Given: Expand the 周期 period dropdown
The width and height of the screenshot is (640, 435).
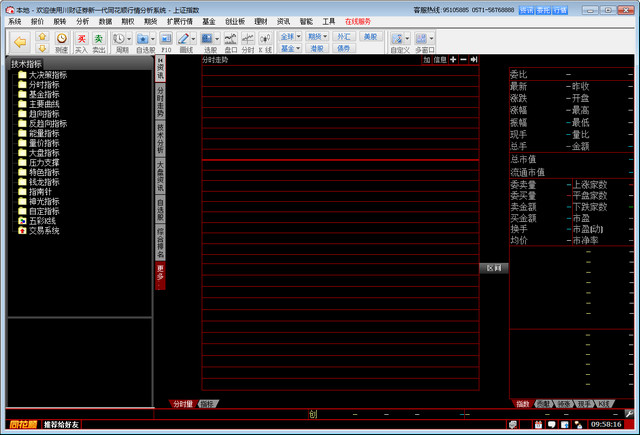Looking at the screenshot, I should (122, 42).
